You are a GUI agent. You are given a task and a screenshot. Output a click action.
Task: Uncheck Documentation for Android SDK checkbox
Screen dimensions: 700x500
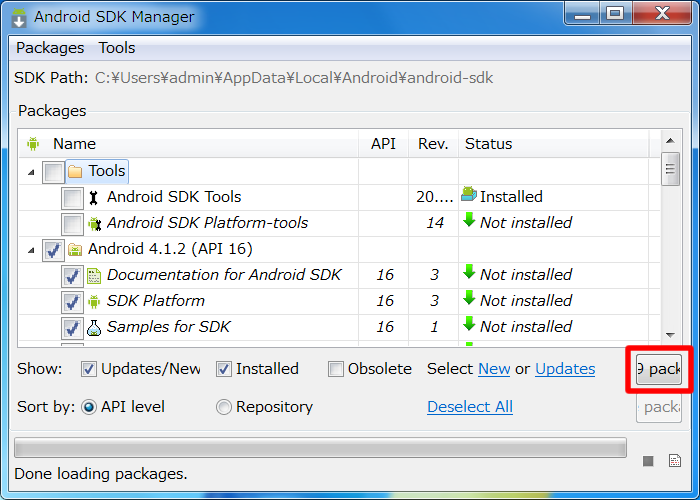pos(72,276)
